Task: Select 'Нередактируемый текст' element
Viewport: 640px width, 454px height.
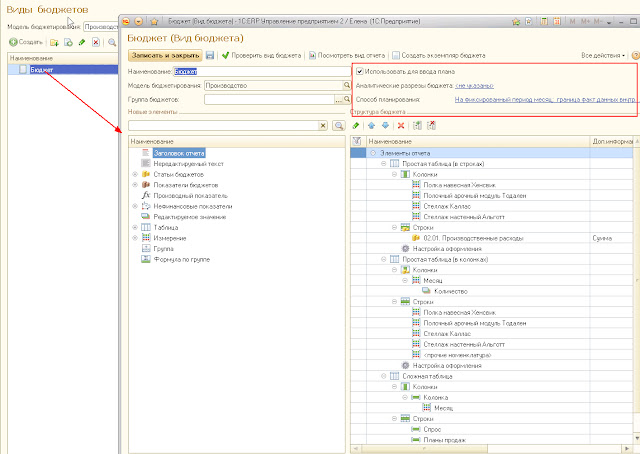Action: 189,164
